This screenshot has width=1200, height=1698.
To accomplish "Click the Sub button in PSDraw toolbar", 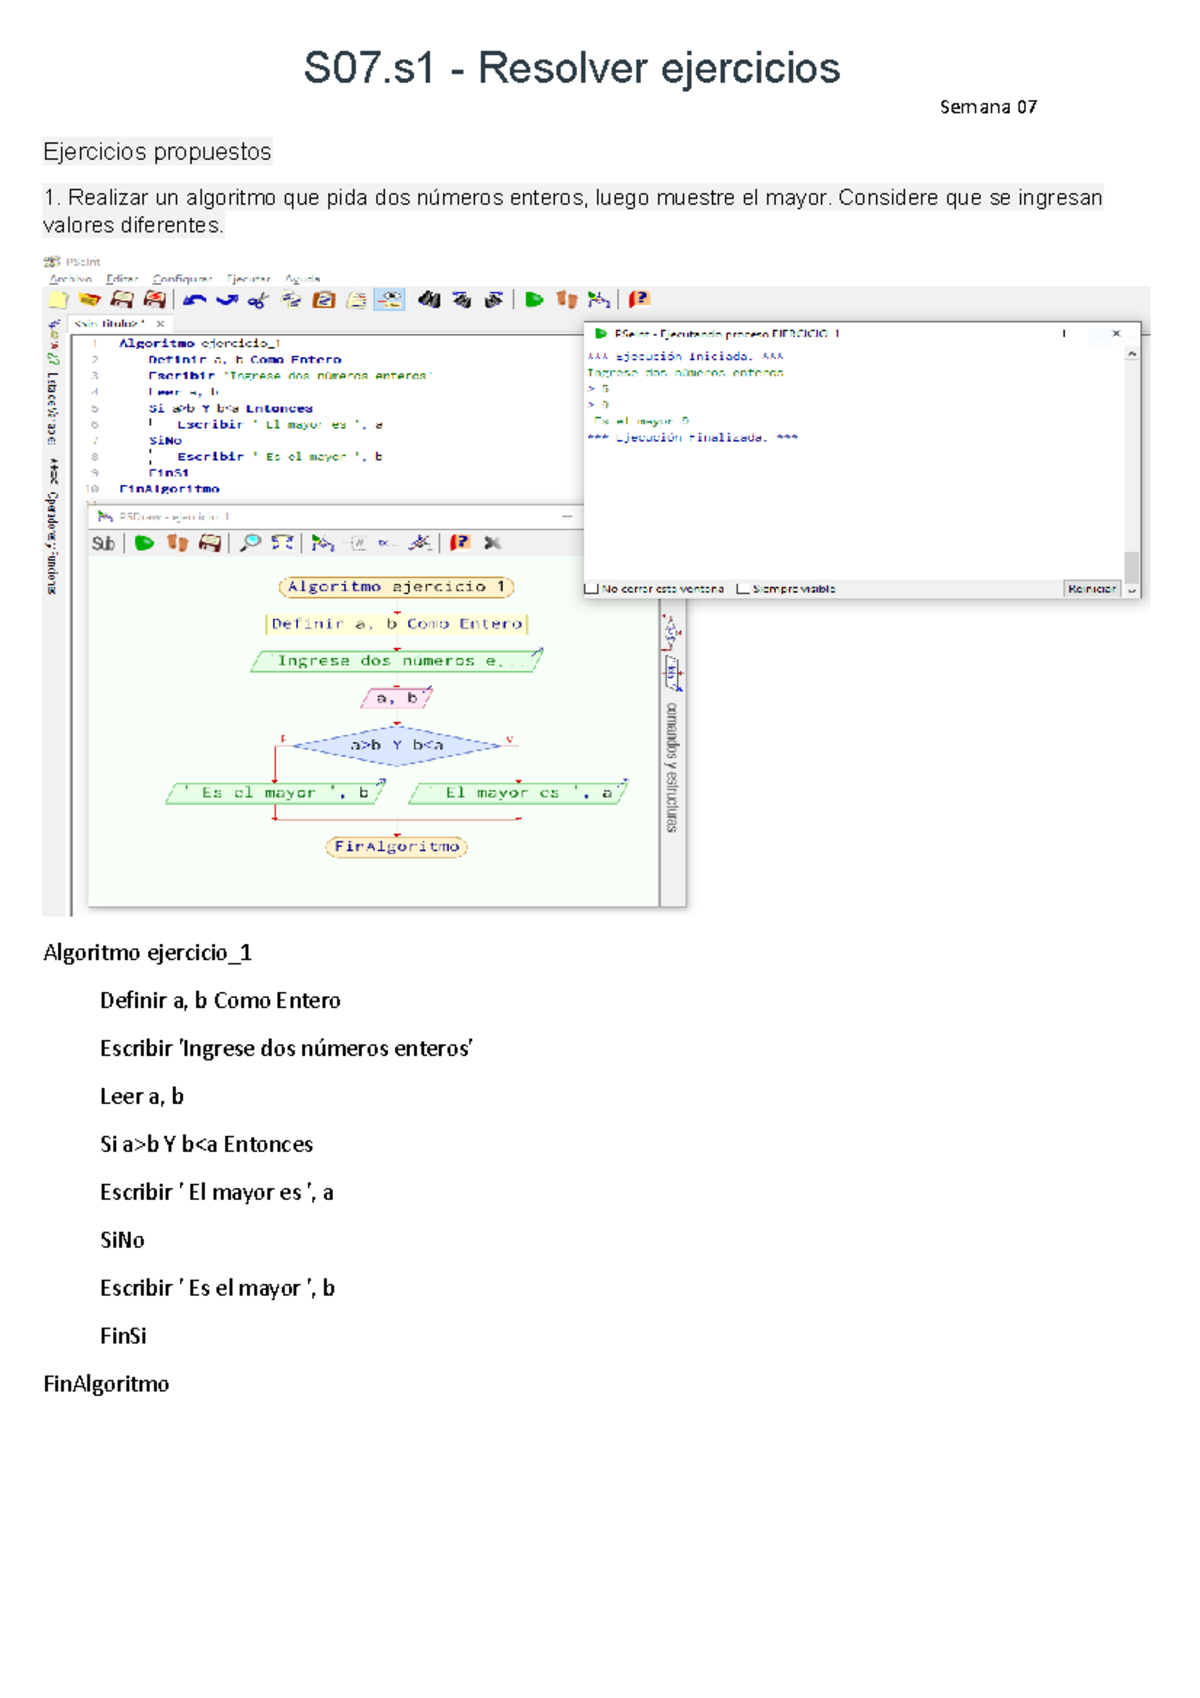I will [102, 543].
